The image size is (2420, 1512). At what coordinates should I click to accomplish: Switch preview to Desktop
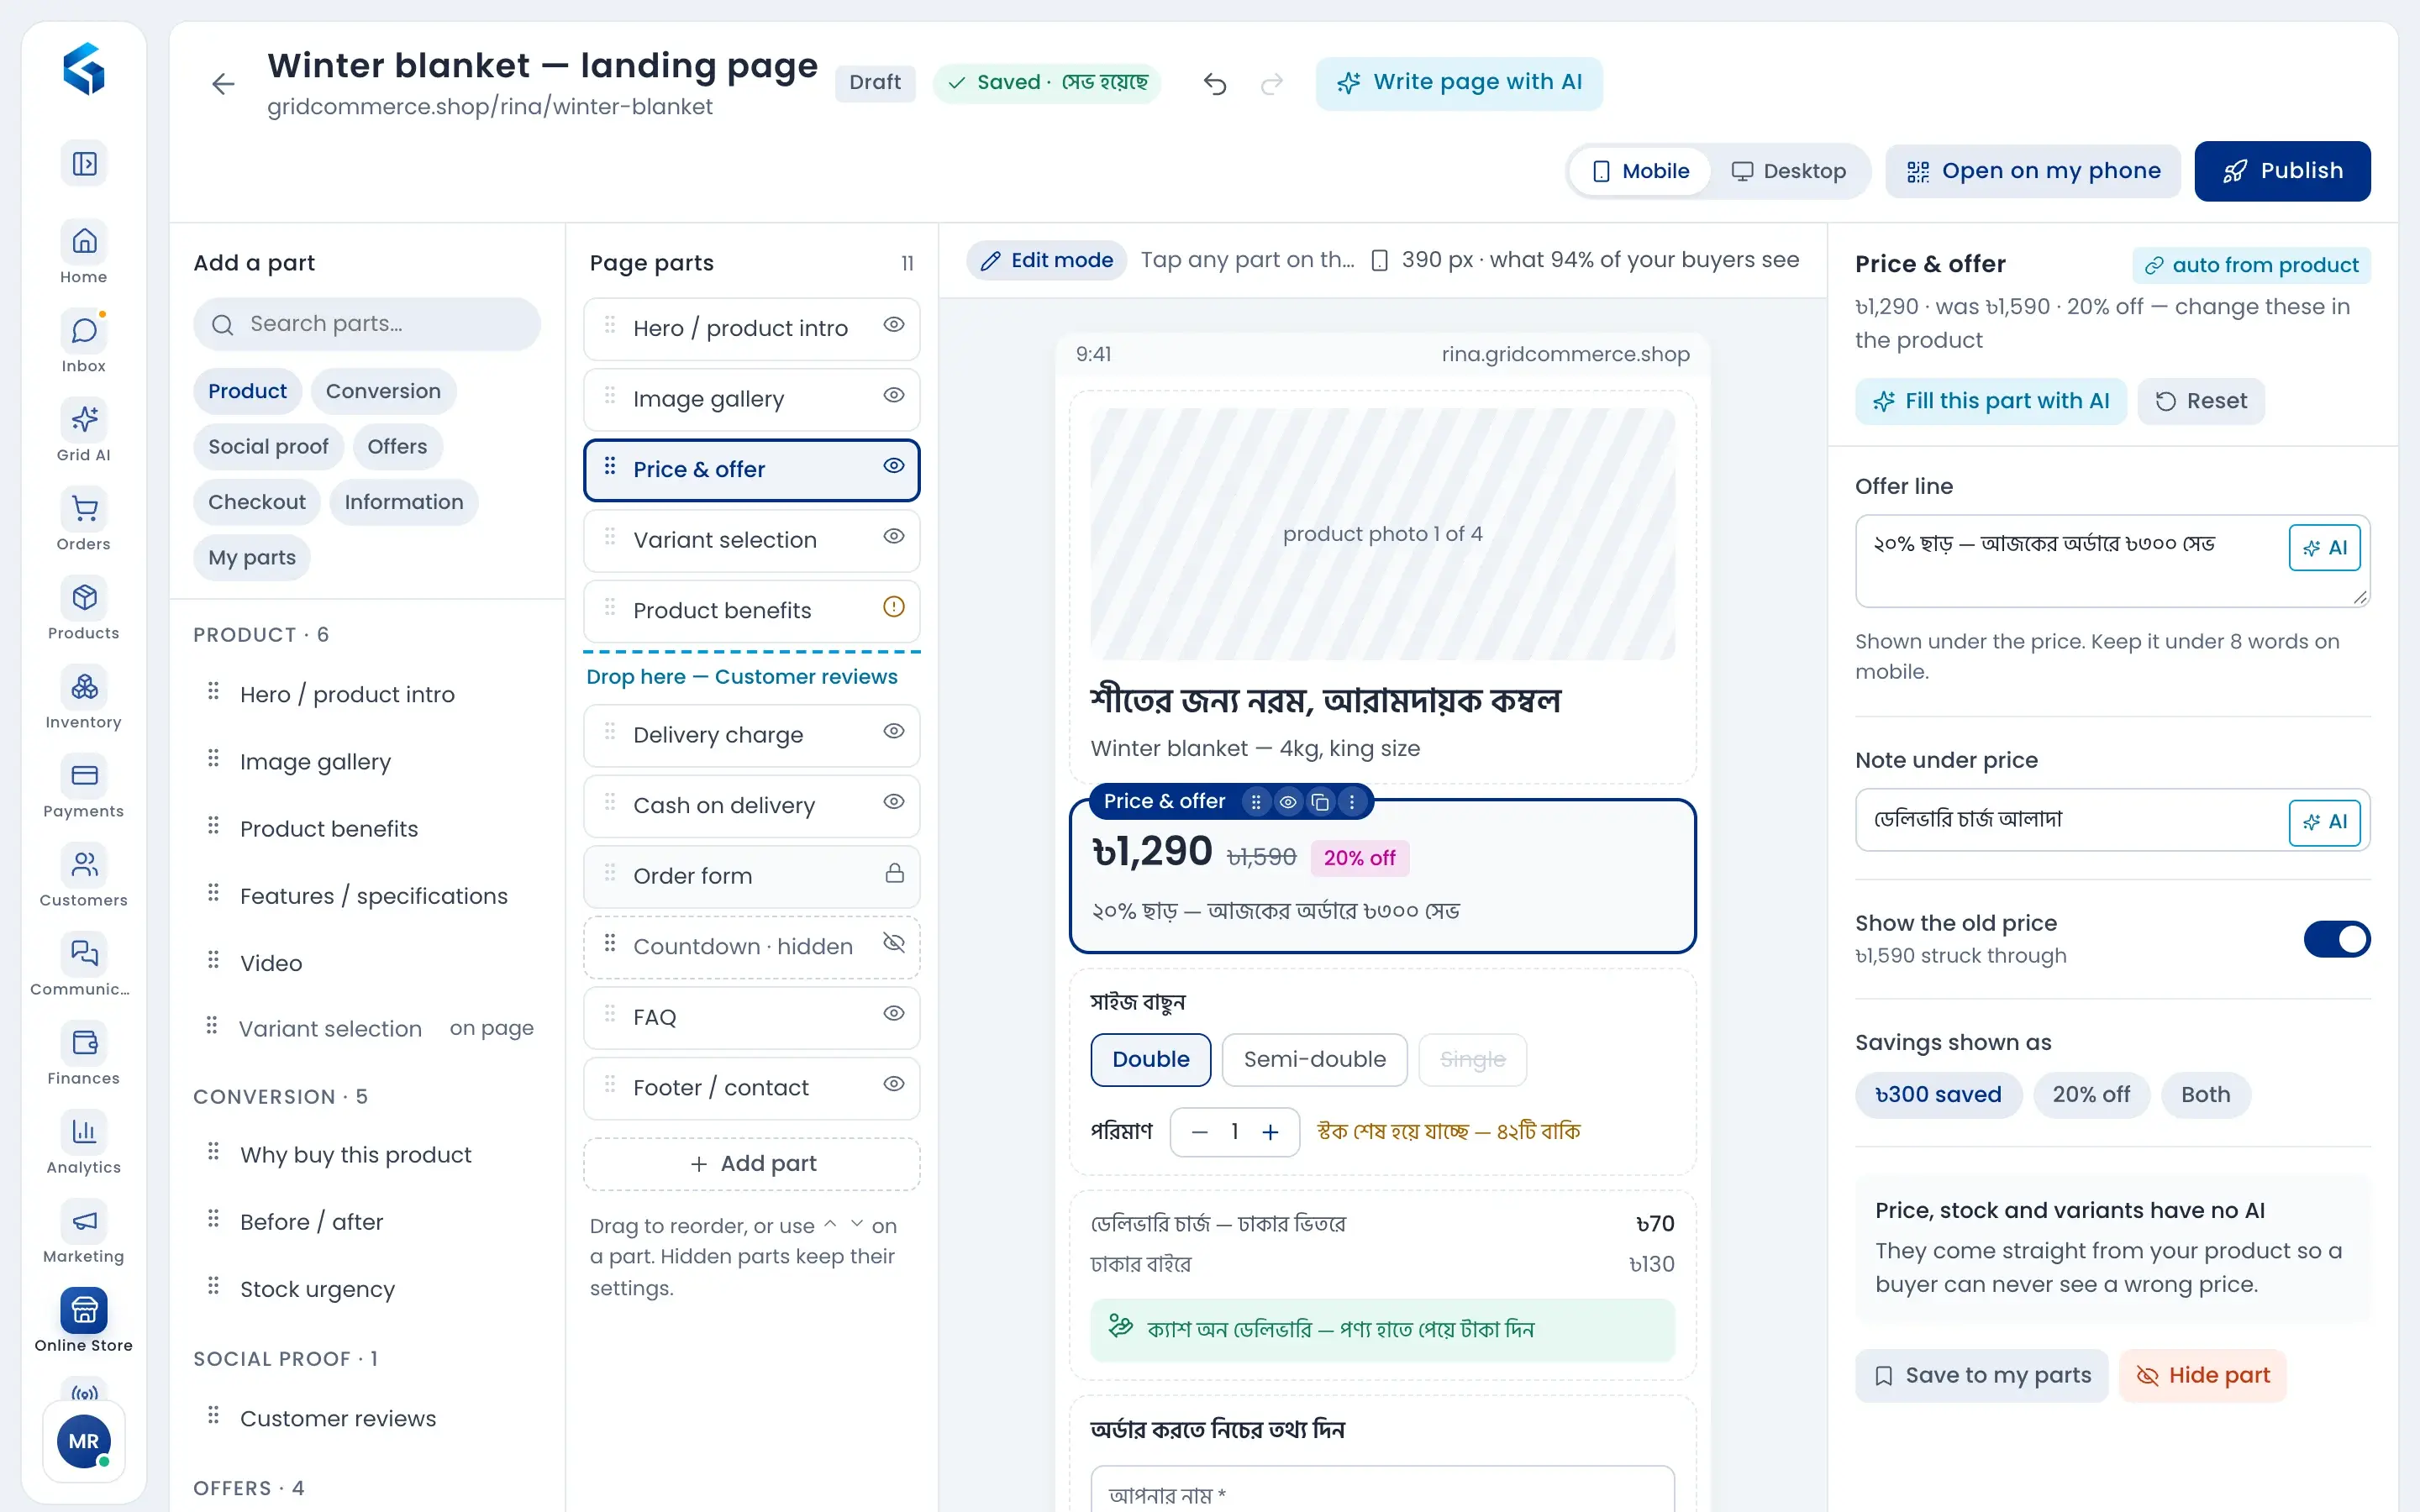pos(1789,171)
